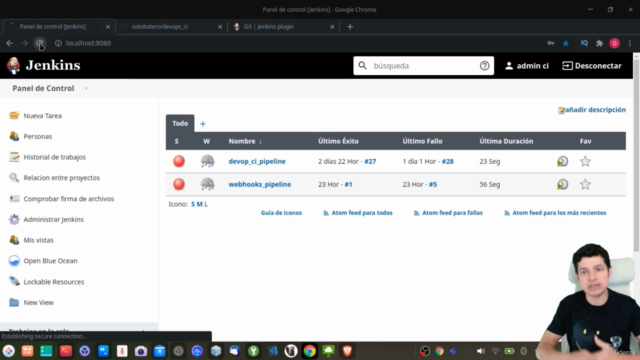Close the Git Jenkins plugin tab

[332, 27]
